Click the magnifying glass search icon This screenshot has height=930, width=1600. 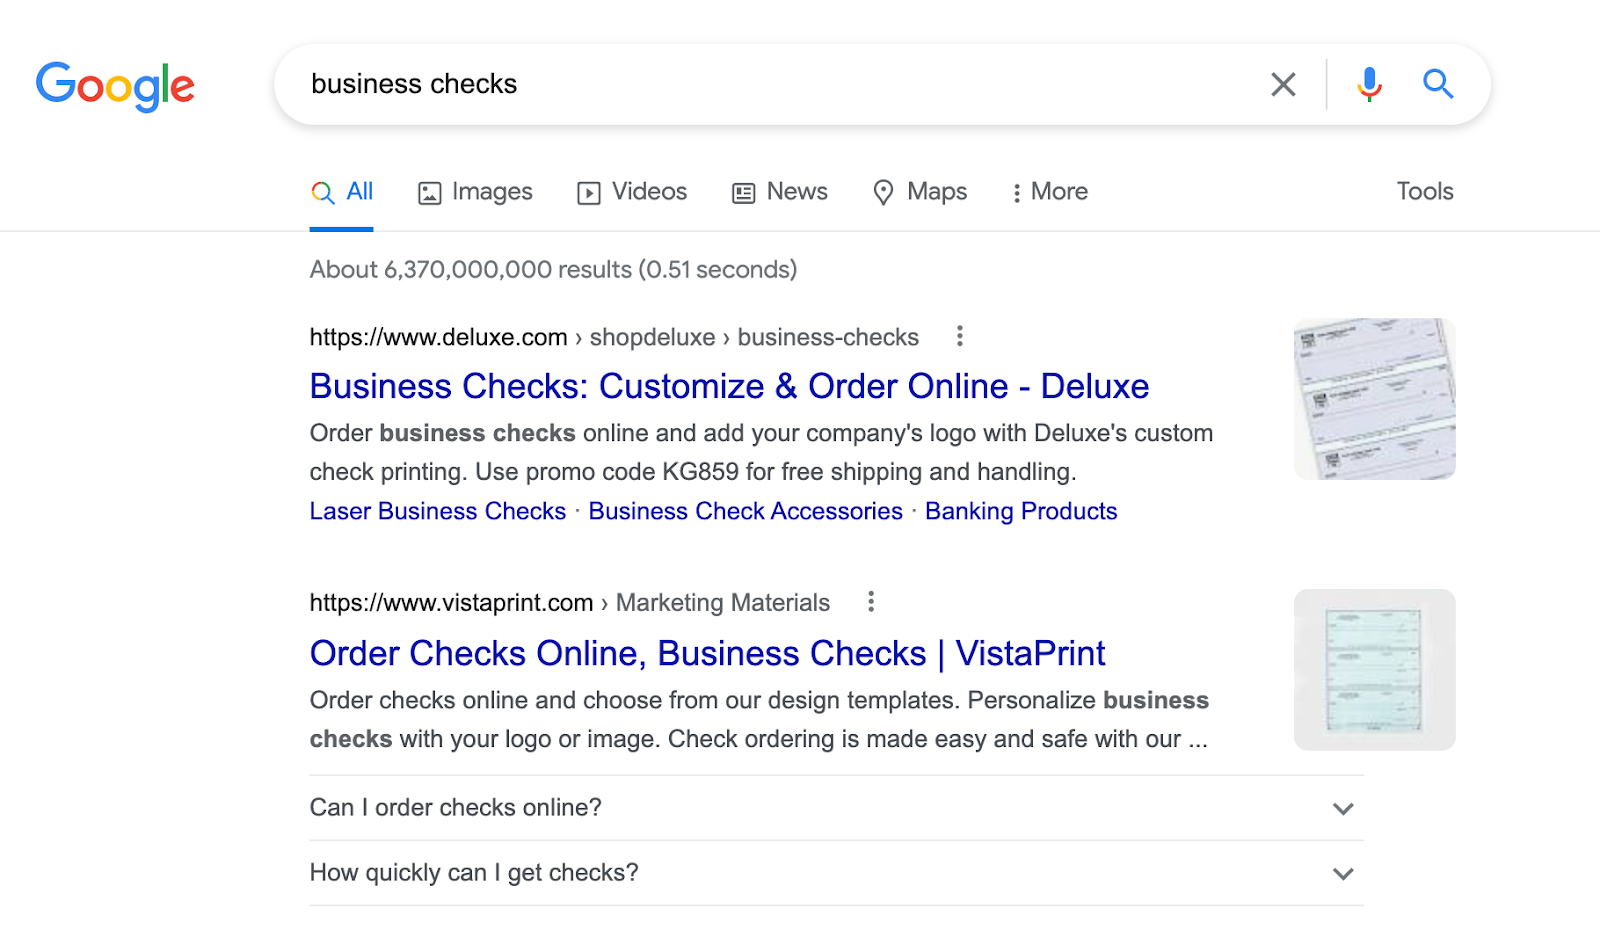(1438, 84)
